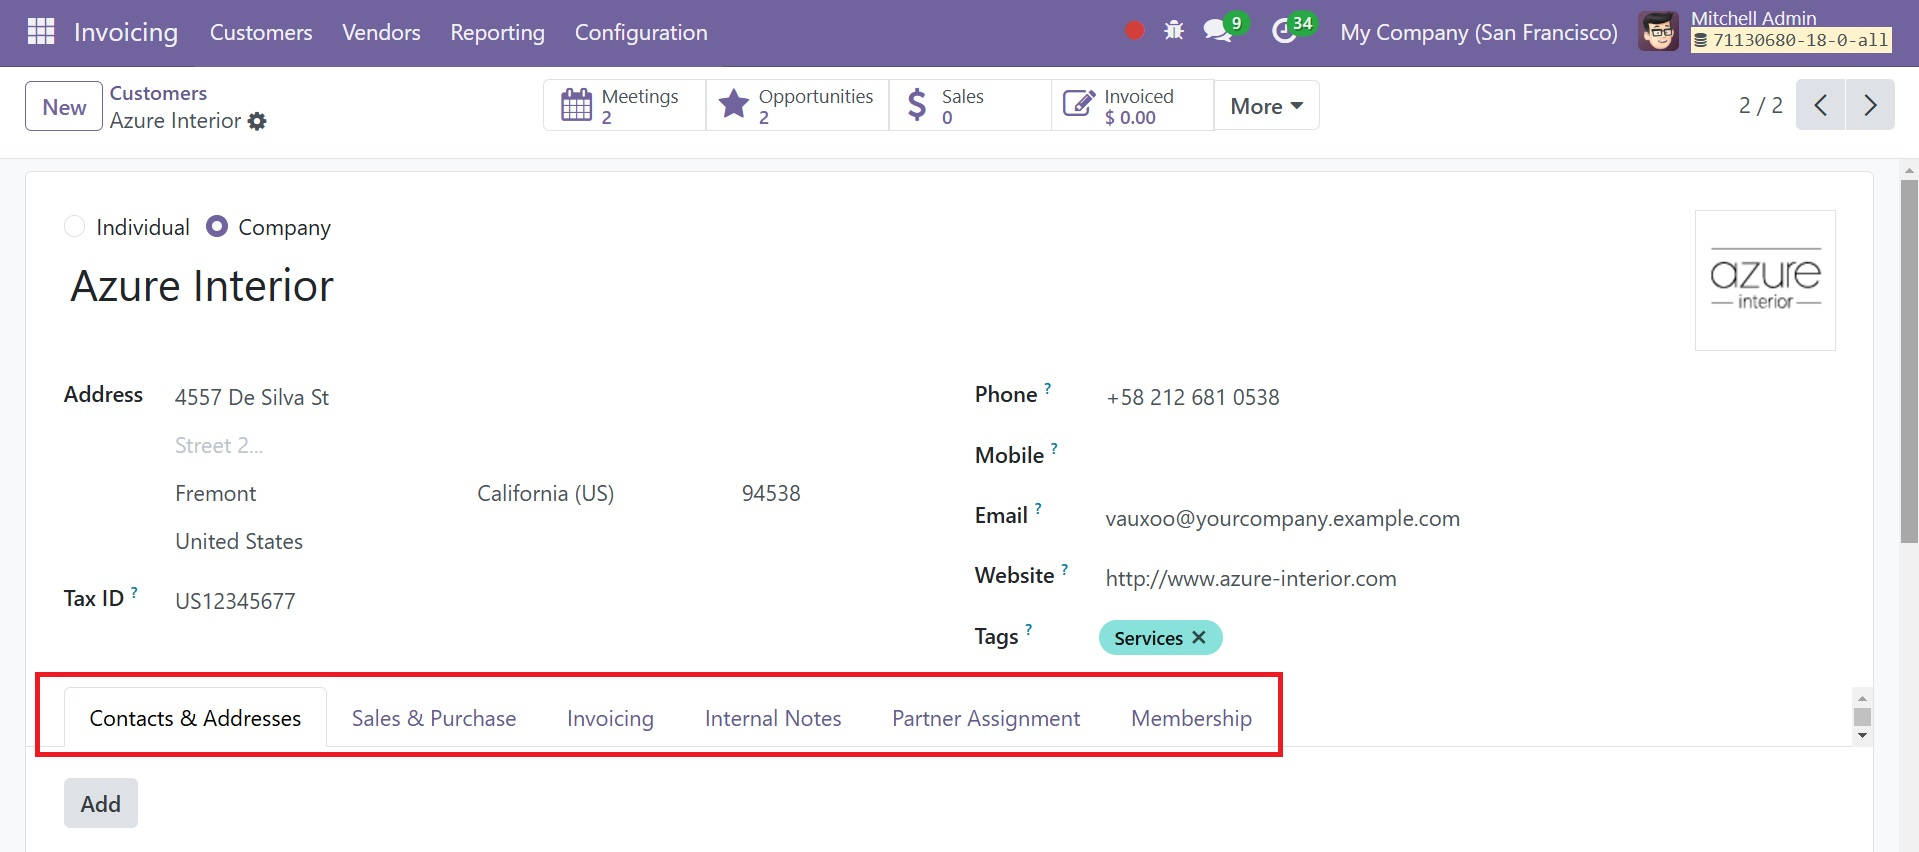This screenshot has height=852, width=1919.
Task: Click the Mobile field help question mark
Action: click(1054, 448)
